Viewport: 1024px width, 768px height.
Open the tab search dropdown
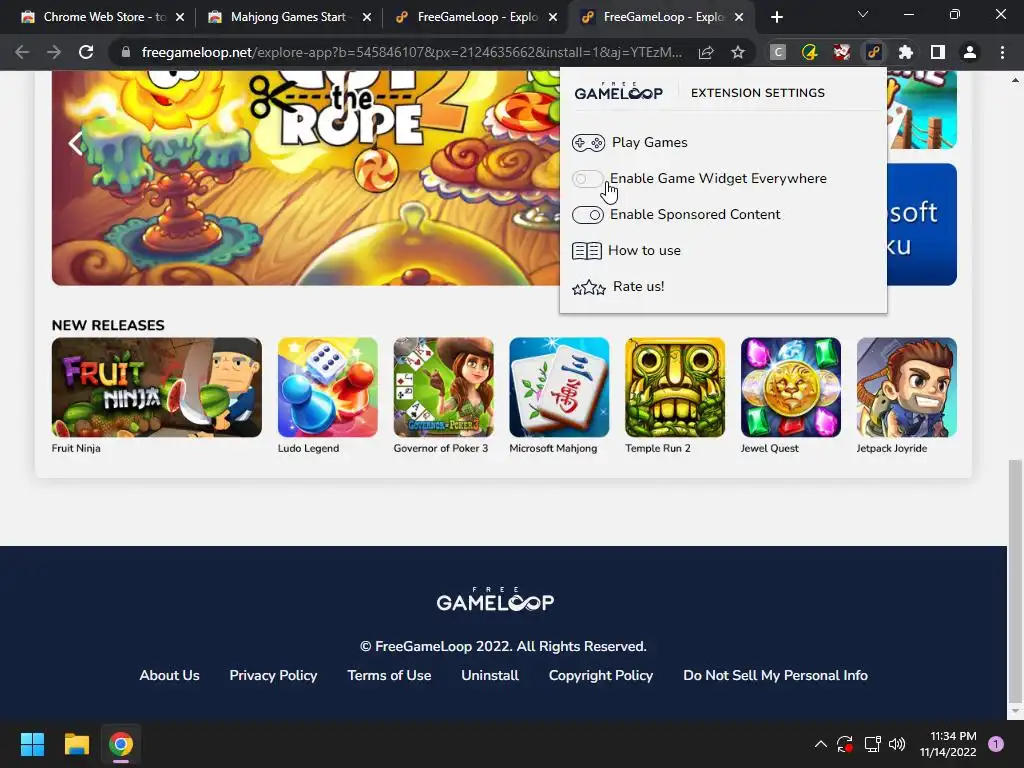coord(863,14)
